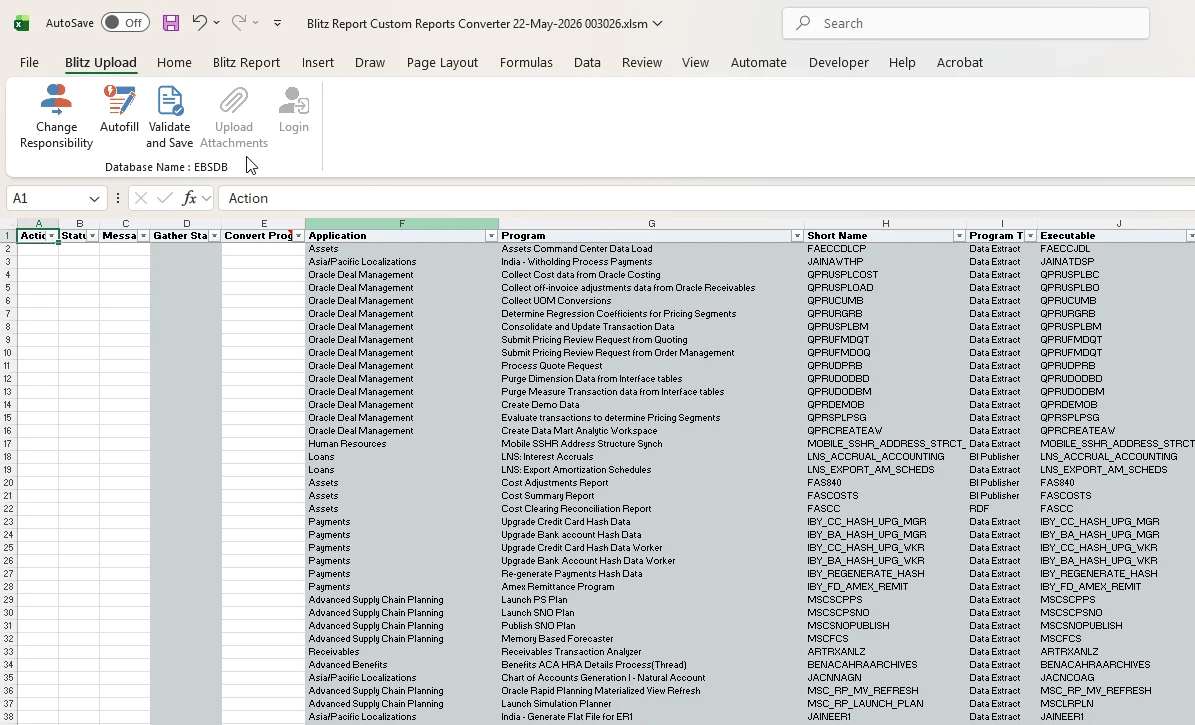The image size is (1195, 725).
Task: Open the Excel app icon menu
Action: point(21,23)
